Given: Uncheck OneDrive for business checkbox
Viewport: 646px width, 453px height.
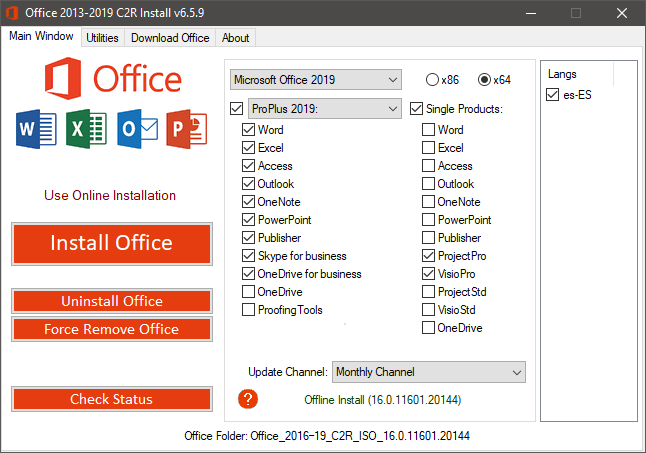Looking at the screenshot, I should pos(248,274).
